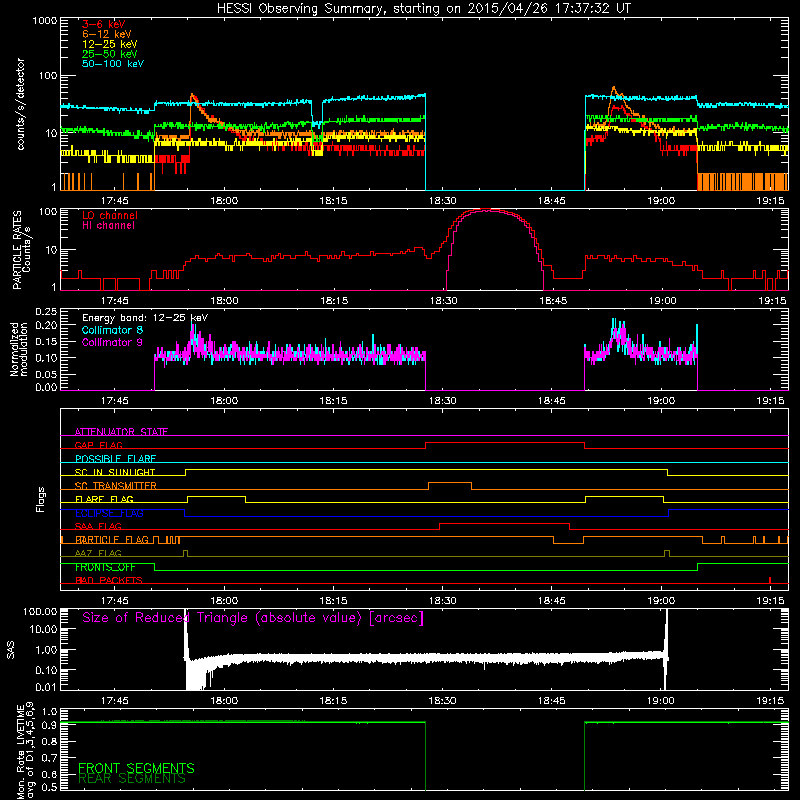This screenshot has height=800, width=800.
Task: Select the cyan 50-100 keV legend entry
Action: coord(113,64)
